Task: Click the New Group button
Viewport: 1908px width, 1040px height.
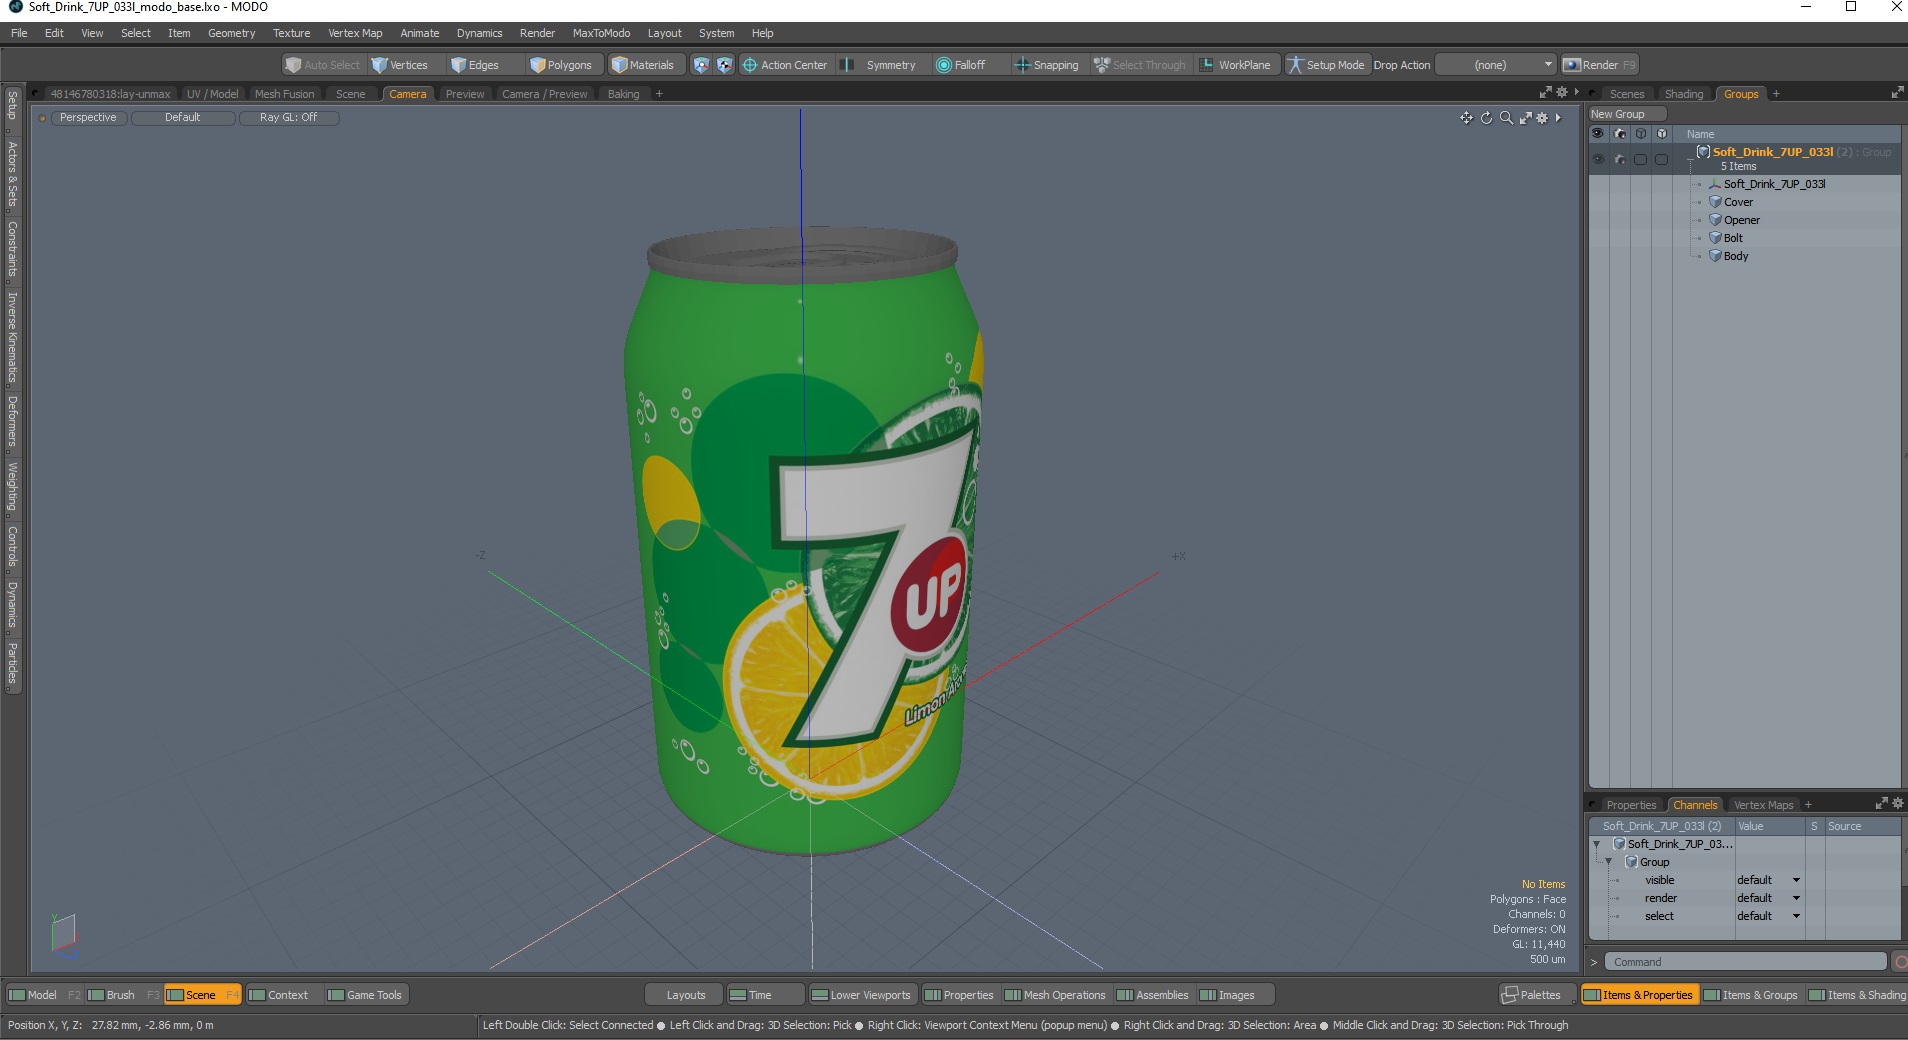Action: pyautogui.click(x=1626, y=114)
